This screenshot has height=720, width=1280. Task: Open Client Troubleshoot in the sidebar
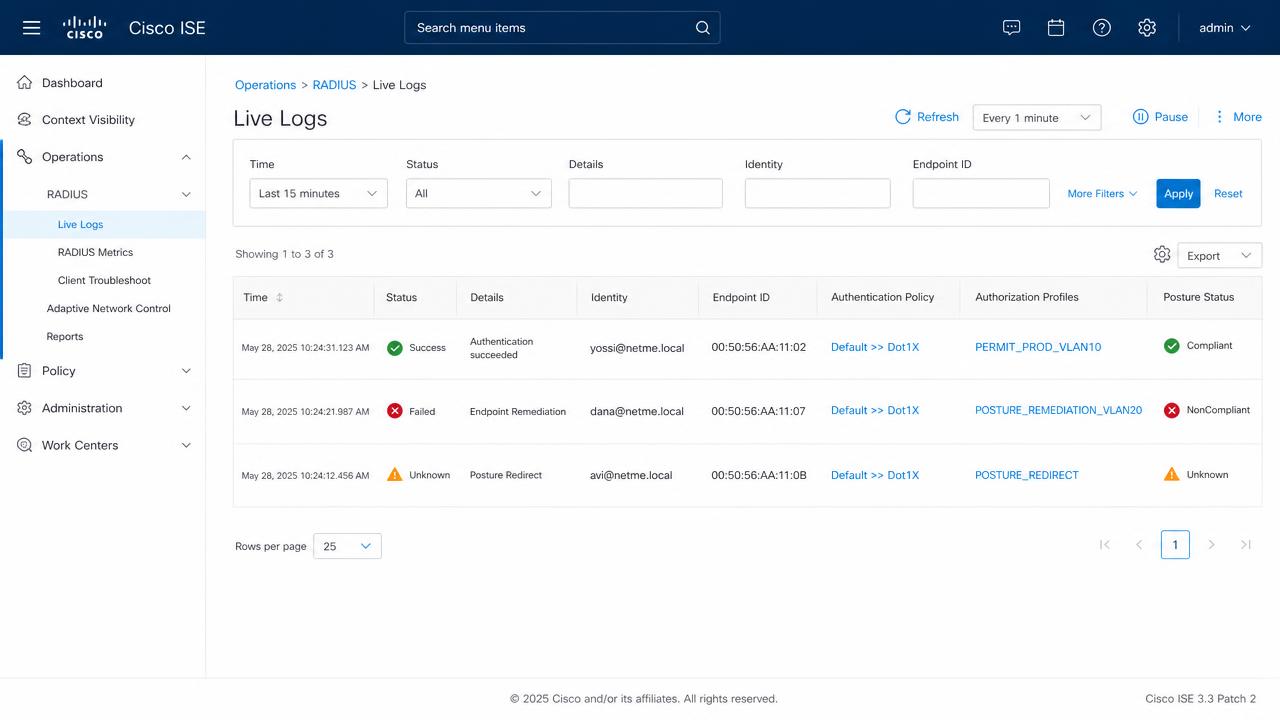103,281
